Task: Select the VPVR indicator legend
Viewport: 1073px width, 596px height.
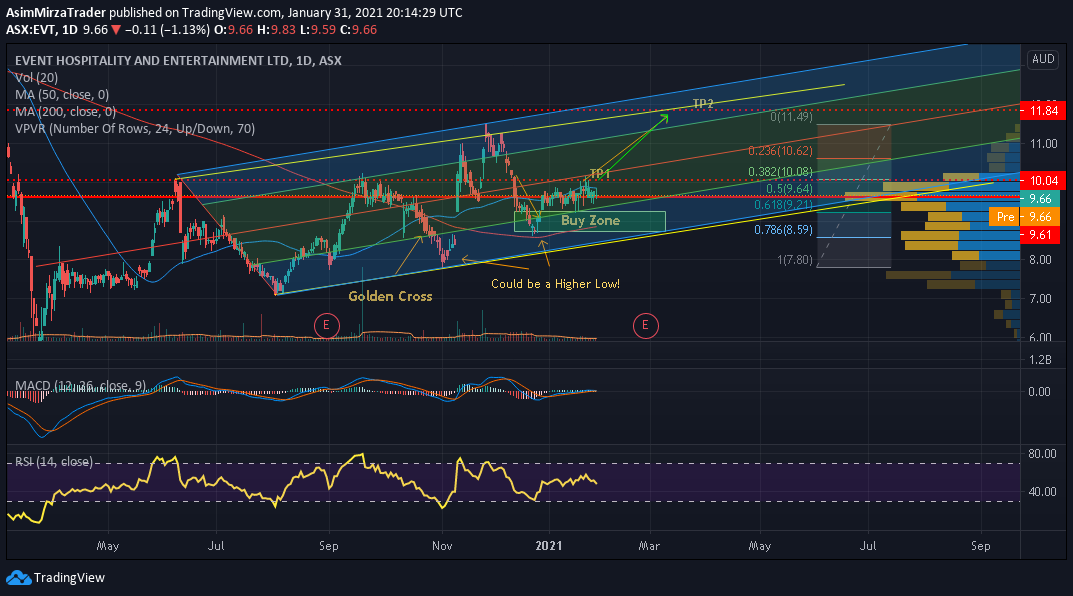Action: point(135,129)
